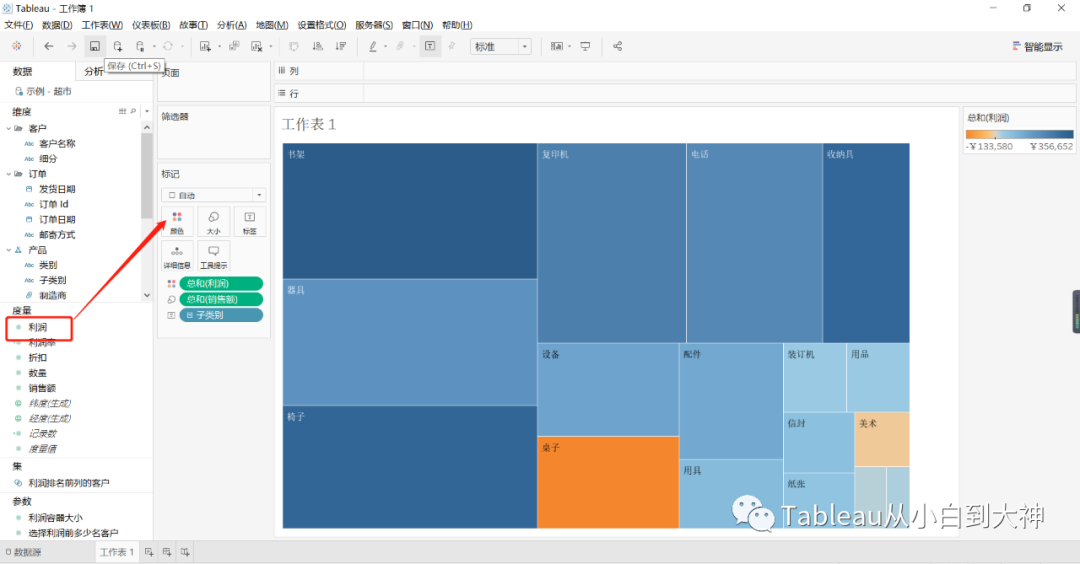
Task: Click the 子类别 pill on marks card
Action: [x=221, y=315]
